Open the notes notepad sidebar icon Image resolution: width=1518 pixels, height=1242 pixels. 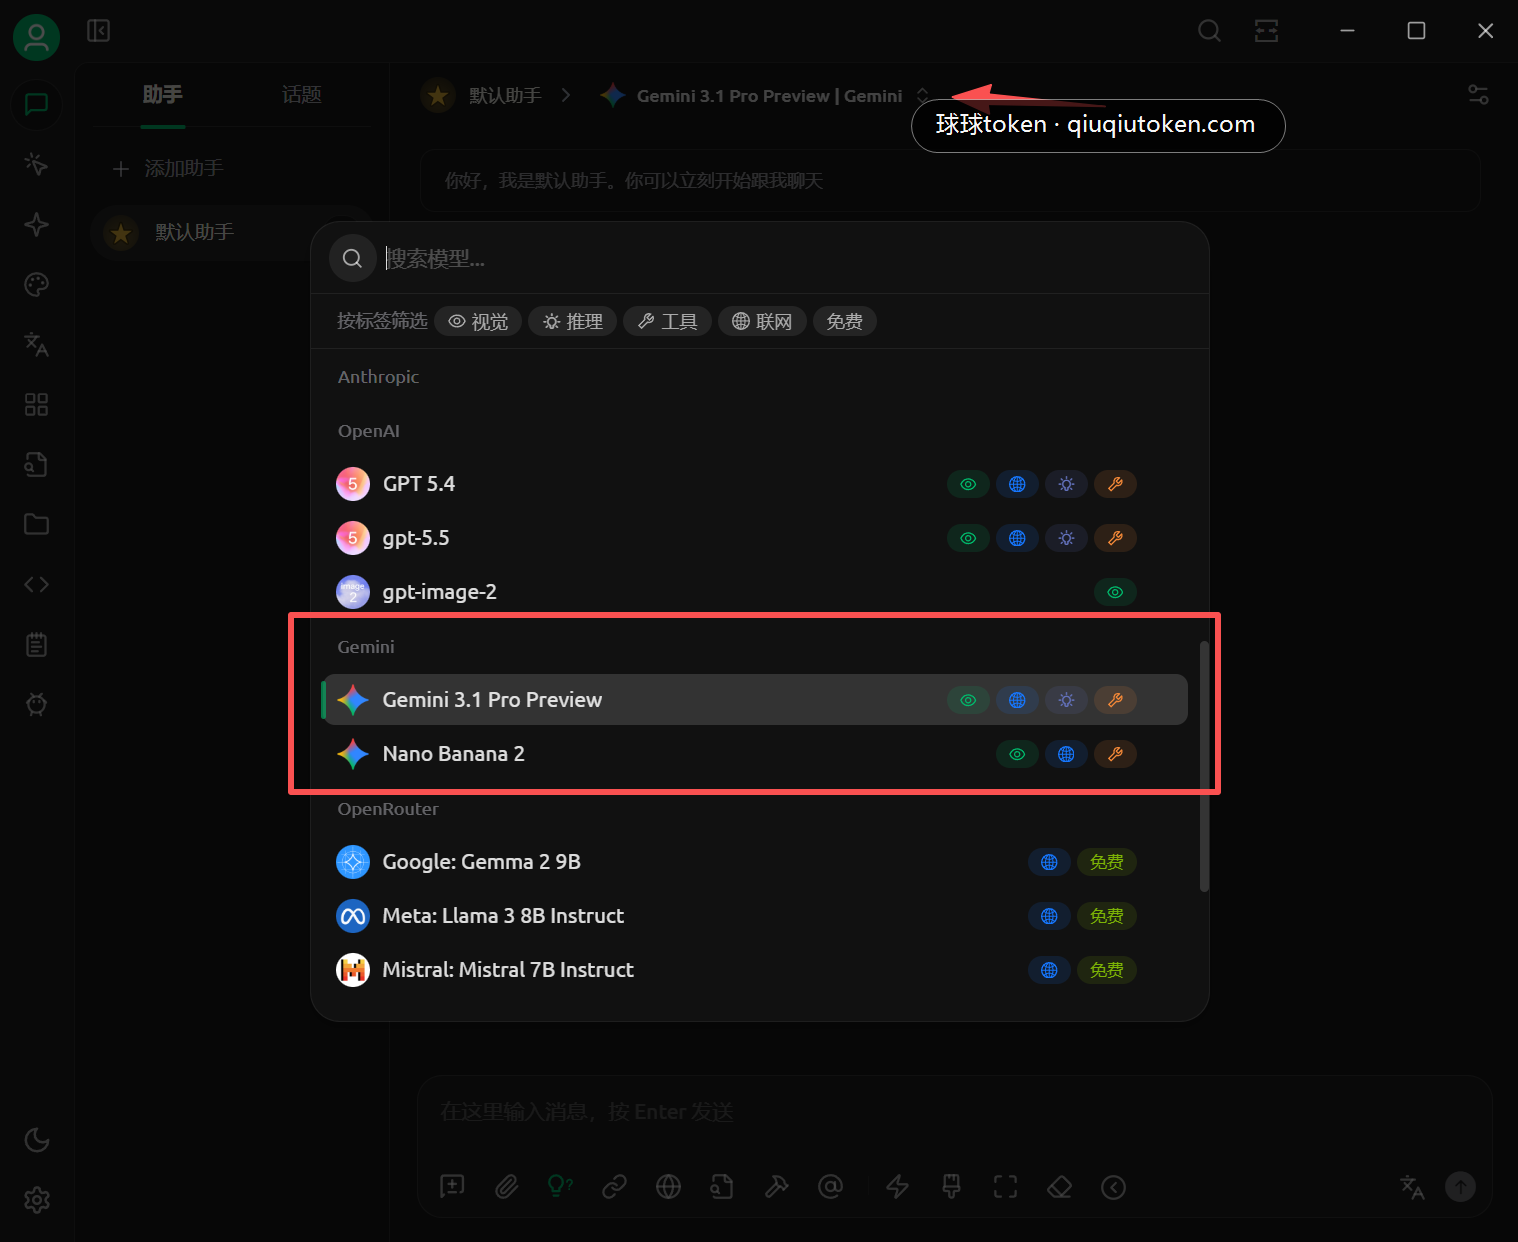[37, 644]
